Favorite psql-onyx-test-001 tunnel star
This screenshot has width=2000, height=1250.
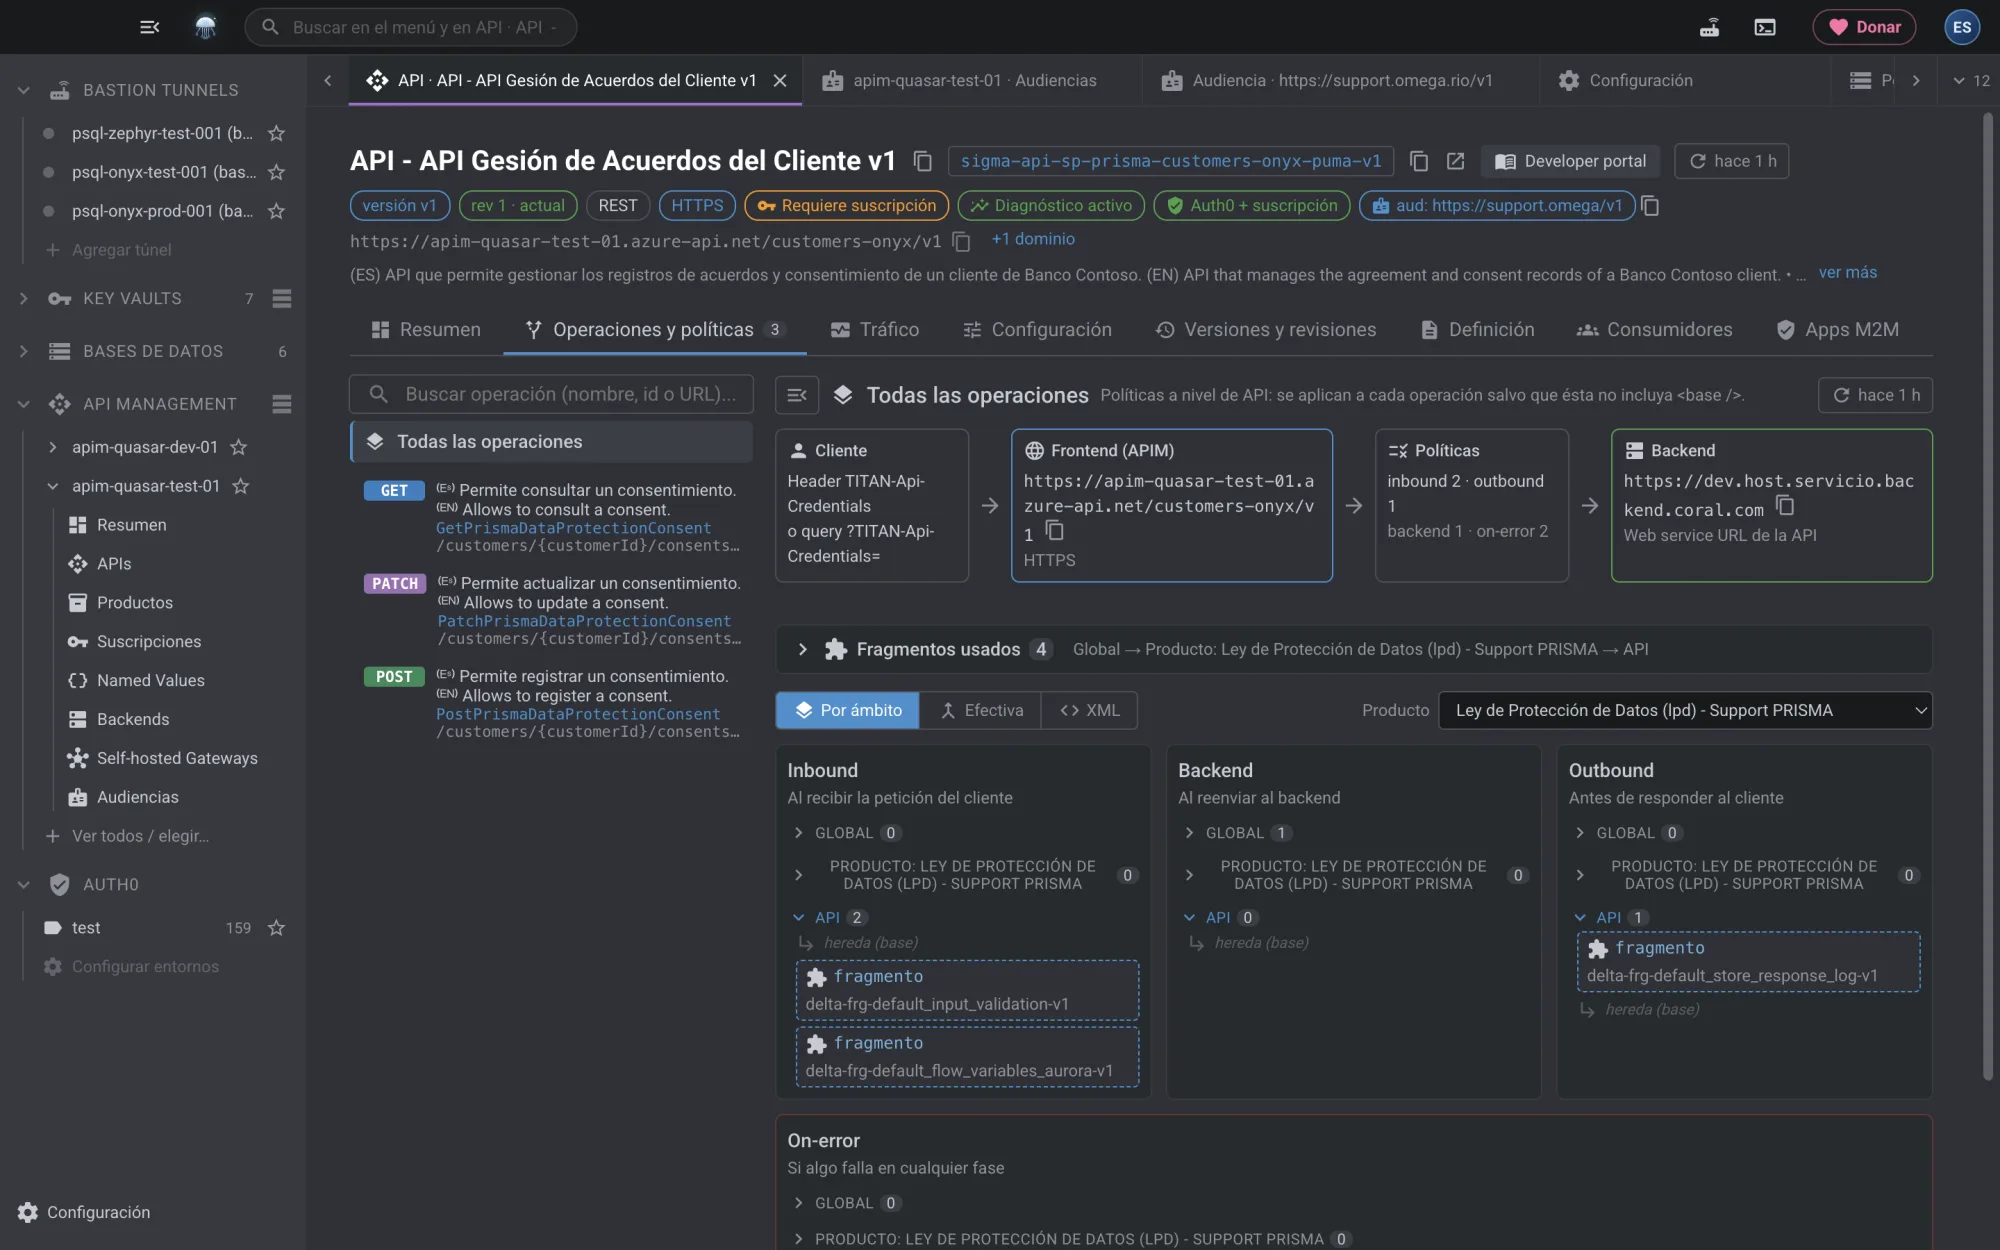tap(277, 172)
